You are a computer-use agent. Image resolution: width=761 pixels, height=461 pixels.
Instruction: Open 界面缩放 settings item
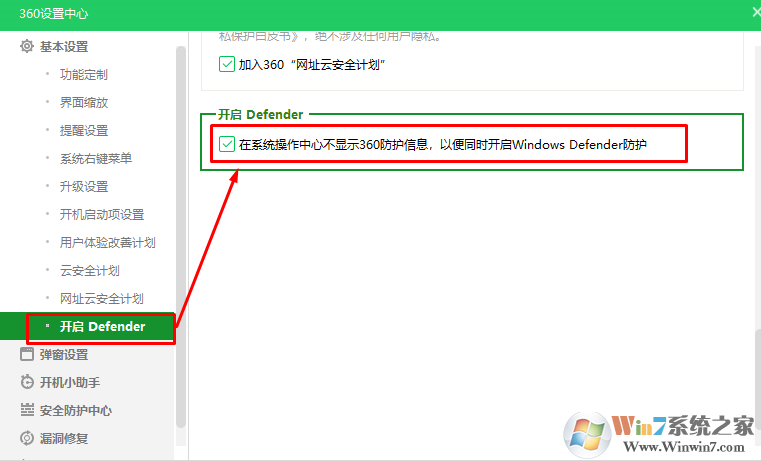click(83, 103)
